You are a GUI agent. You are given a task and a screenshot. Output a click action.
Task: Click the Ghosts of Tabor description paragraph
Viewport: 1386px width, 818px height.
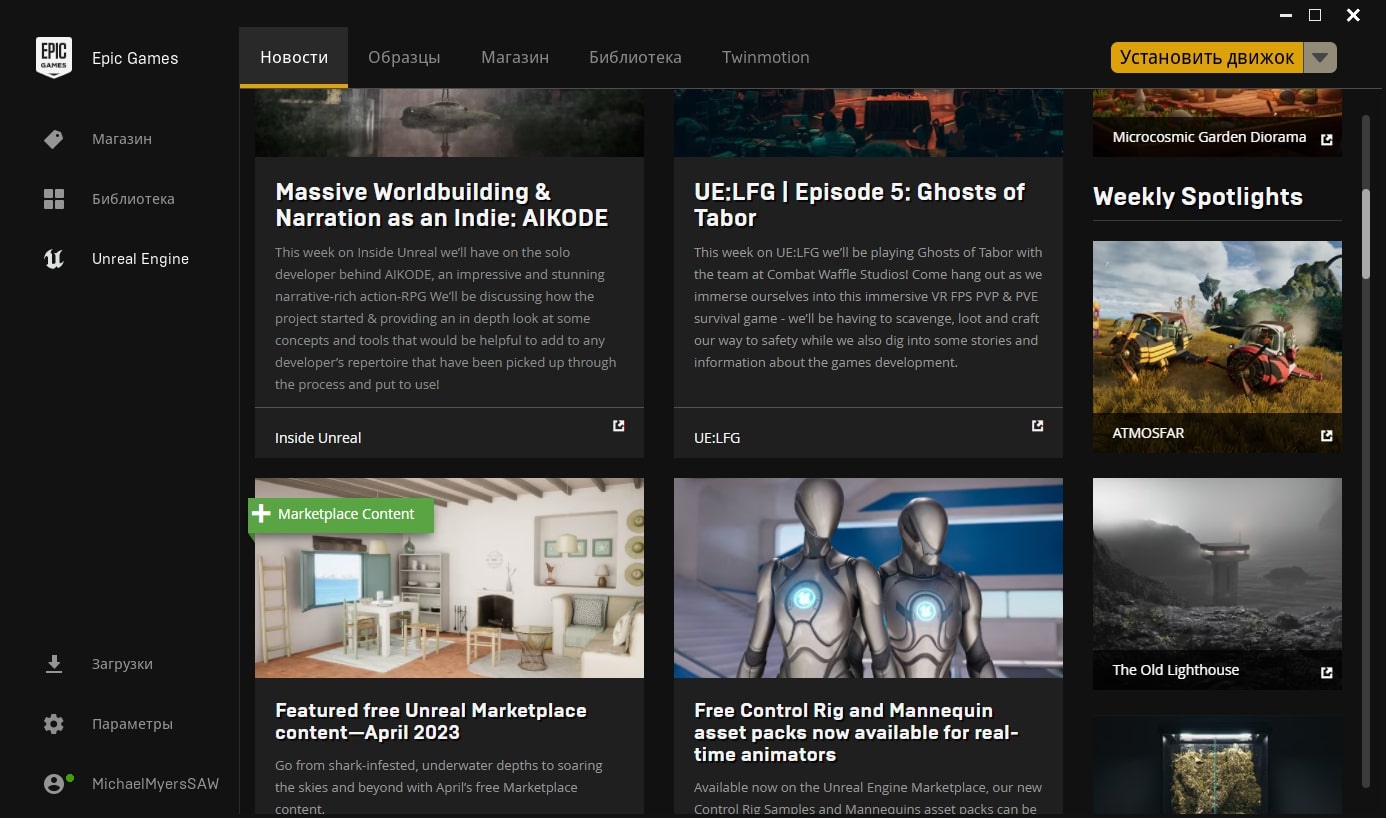(868, 307)
